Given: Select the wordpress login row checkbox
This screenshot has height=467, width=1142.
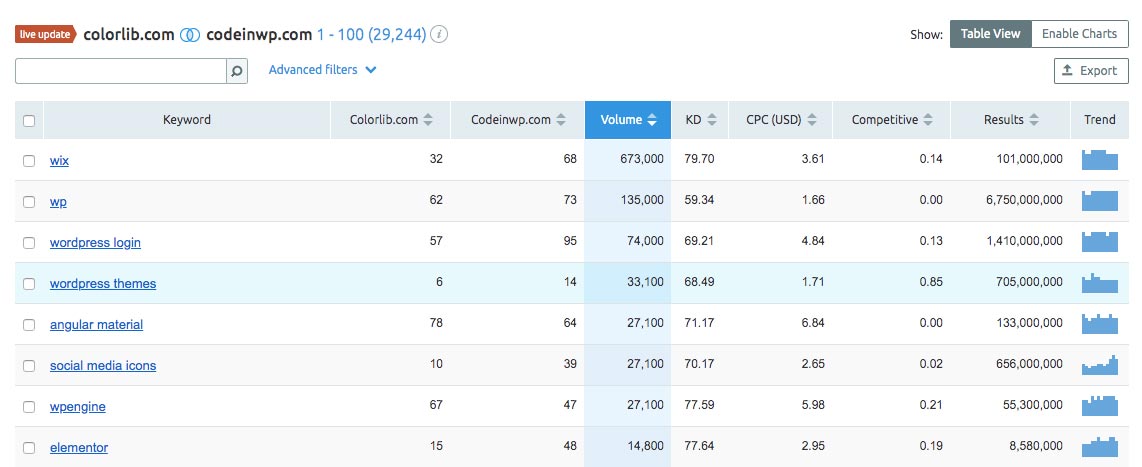Looking at the screenshot, I should click(x=29, y=243).
